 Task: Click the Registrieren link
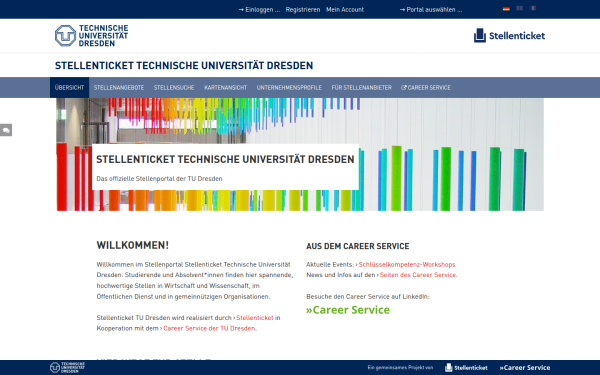click(x=303, y=10)
